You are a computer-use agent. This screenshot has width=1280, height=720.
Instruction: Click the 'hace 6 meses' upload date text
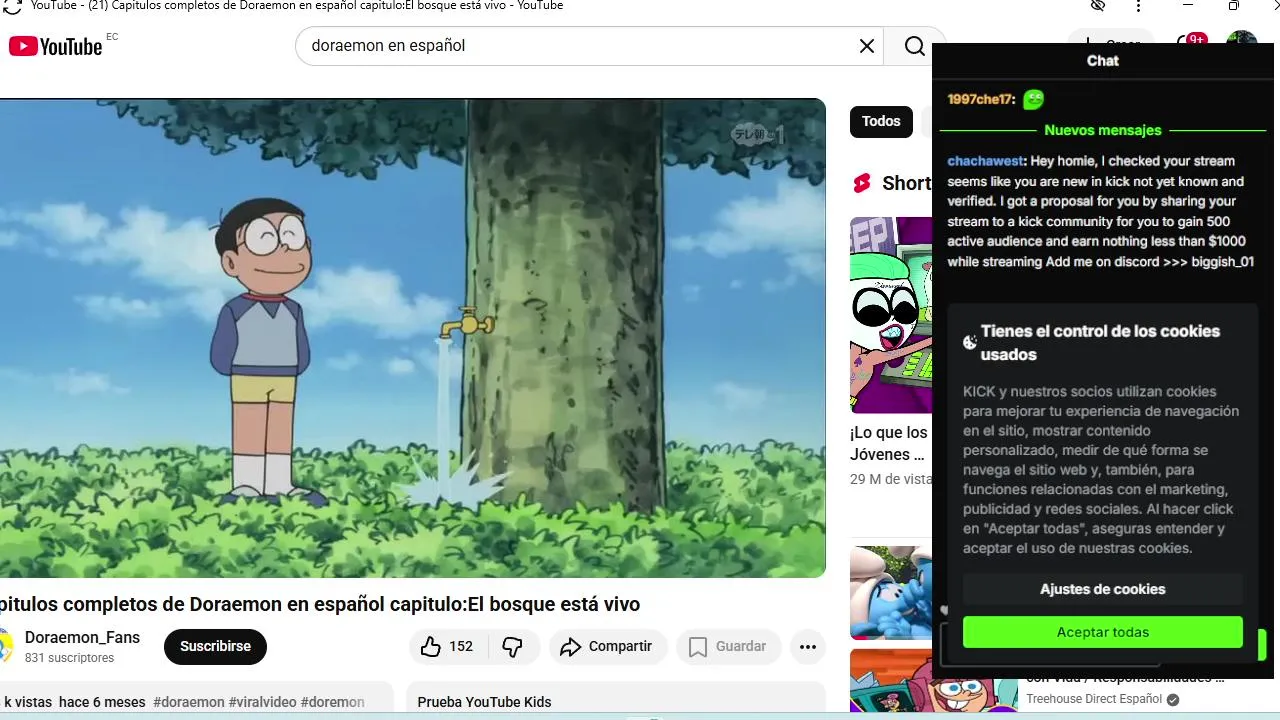pyautogui.click(x=102, y=702)
